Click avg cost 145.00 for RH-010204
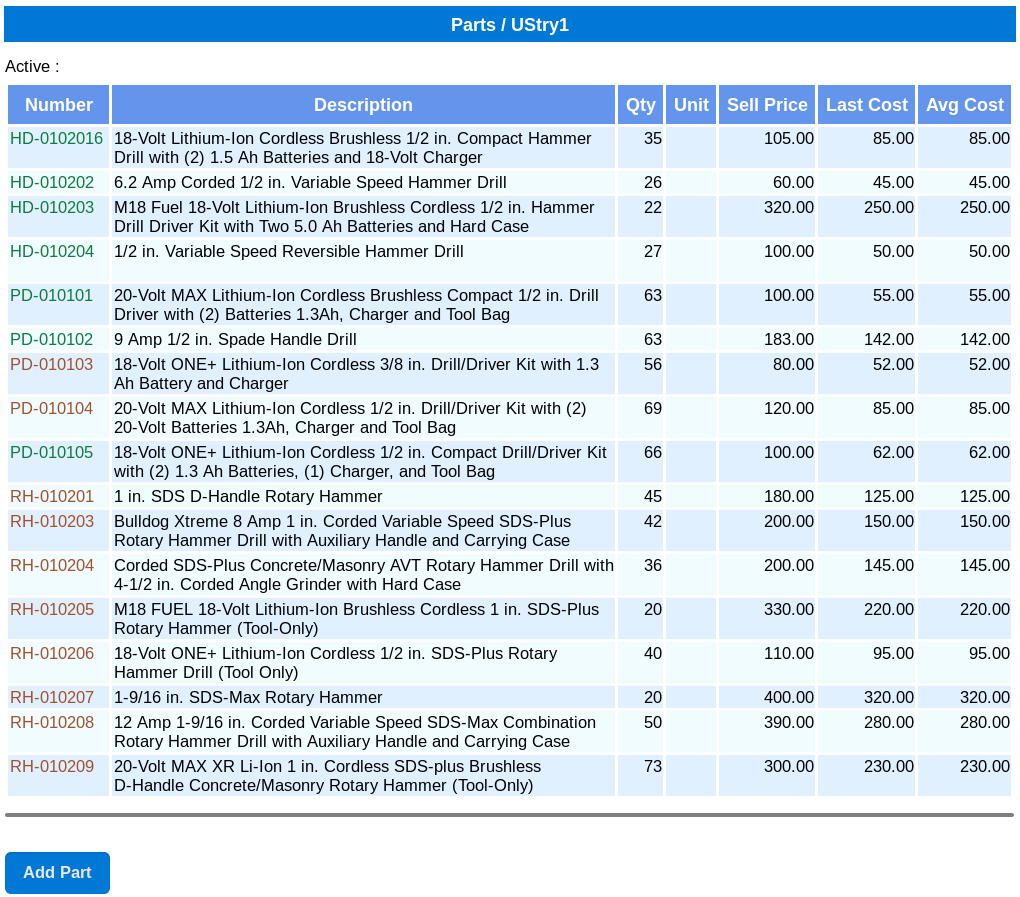Screen dimensions: 1020x897 click(x=985, y=565)
